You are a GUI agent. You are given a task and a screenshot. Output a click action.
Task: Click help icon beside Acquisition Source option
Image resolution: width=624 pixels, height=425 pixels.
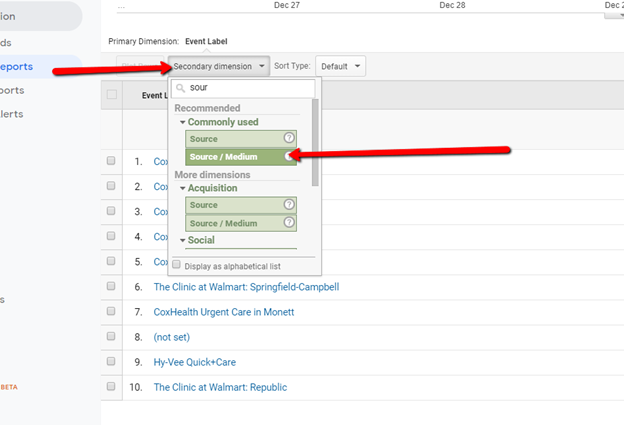point(289,205)
